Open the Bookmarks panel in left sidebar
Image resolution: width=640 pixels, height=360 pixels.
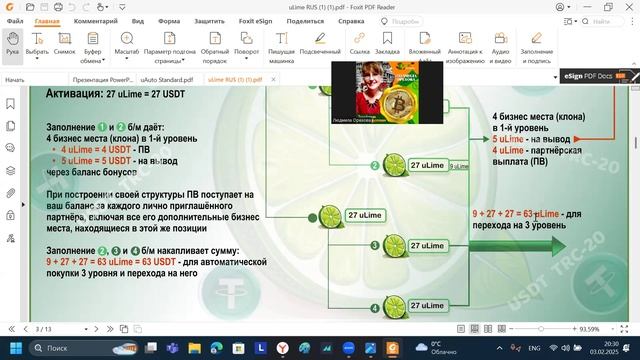click(11, 104)
